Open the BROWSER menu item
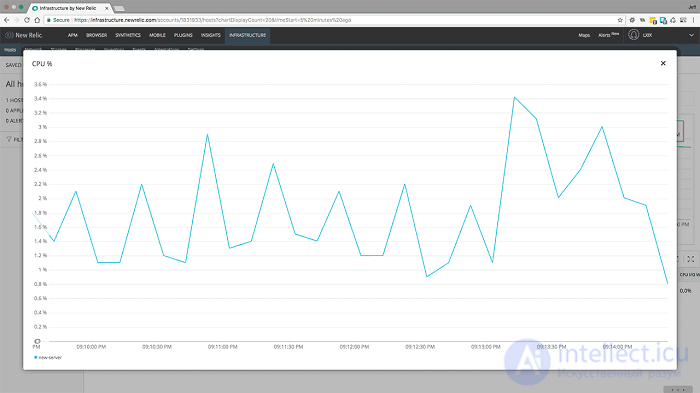 pyautogui.click(x=96, y=35)
